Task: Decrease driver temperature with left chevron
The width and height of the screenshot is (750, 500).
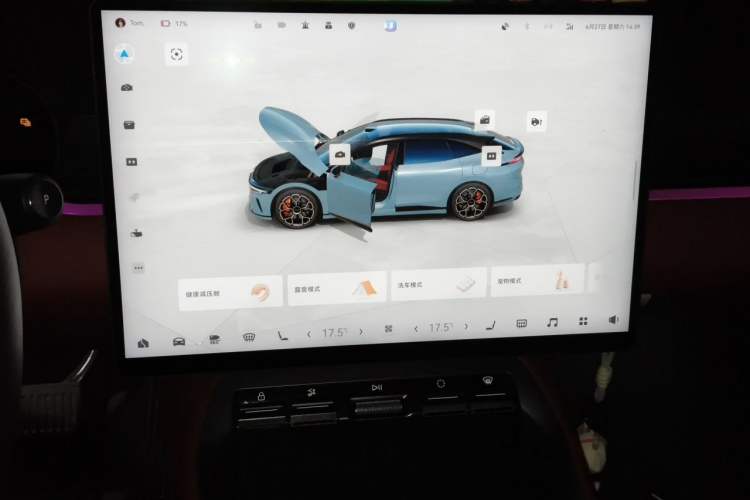Action: pos(309,334)
